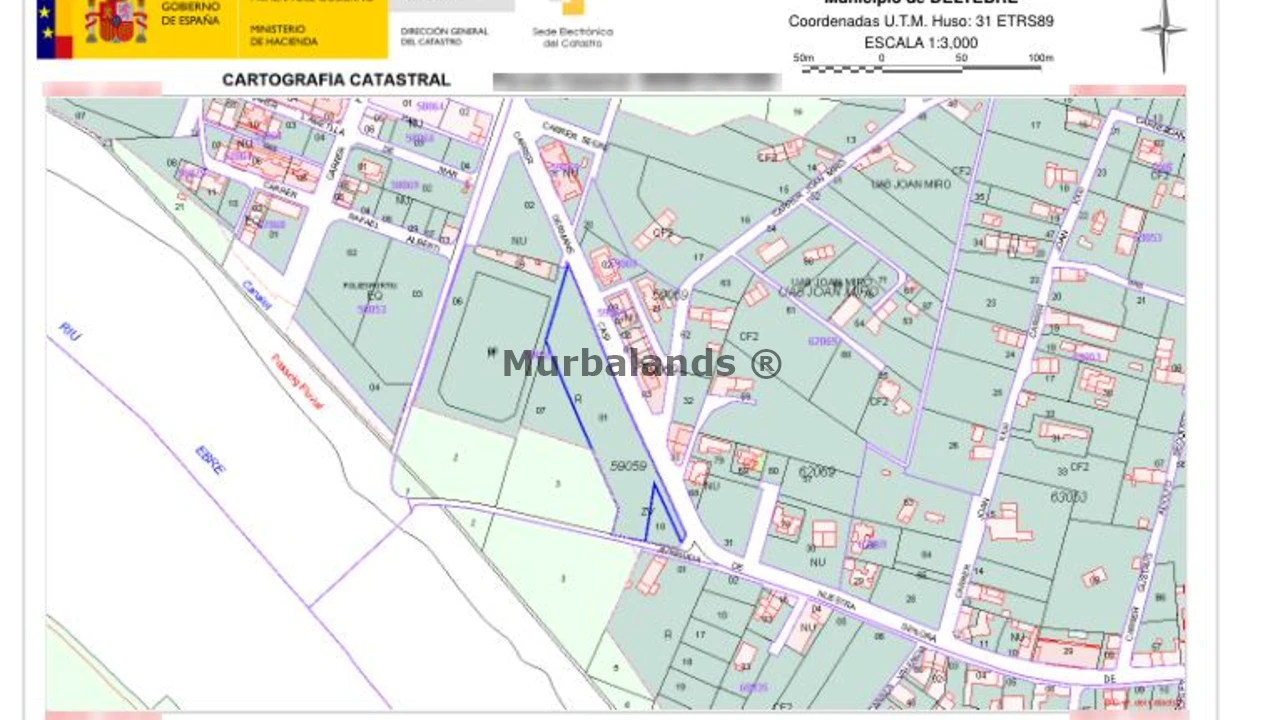Viewport: 1280px width, 720px height.
Task: Click the map scale bar ruler
Action: pos(922,67)
